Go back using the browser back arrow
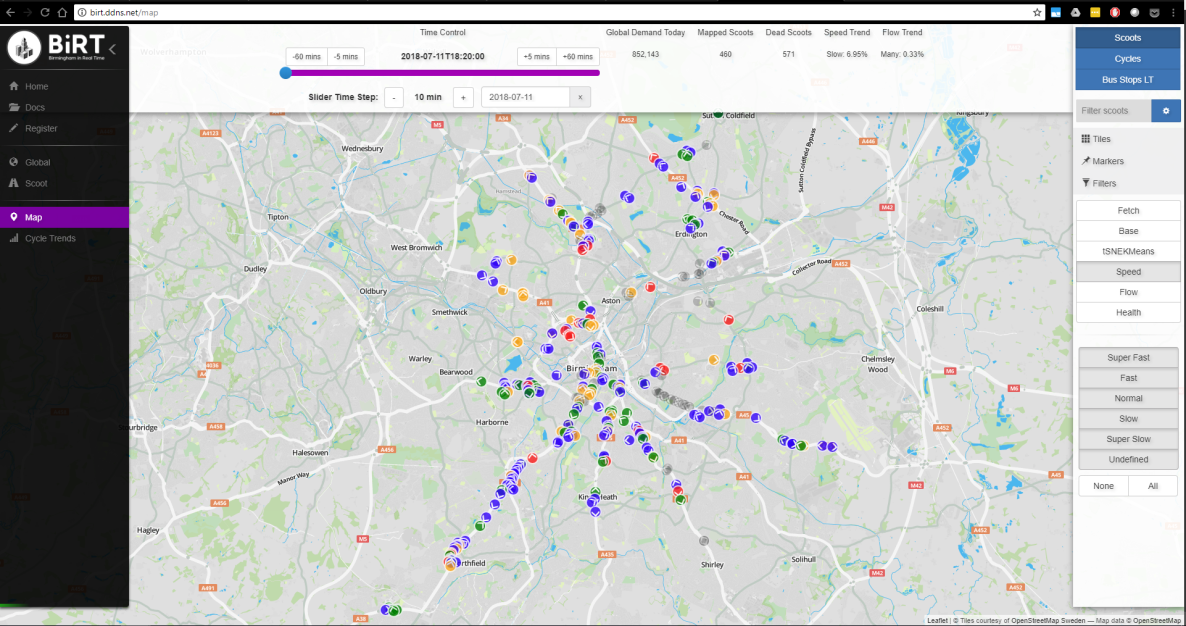This screenshot has width=1186, height=626. [10, 12]
